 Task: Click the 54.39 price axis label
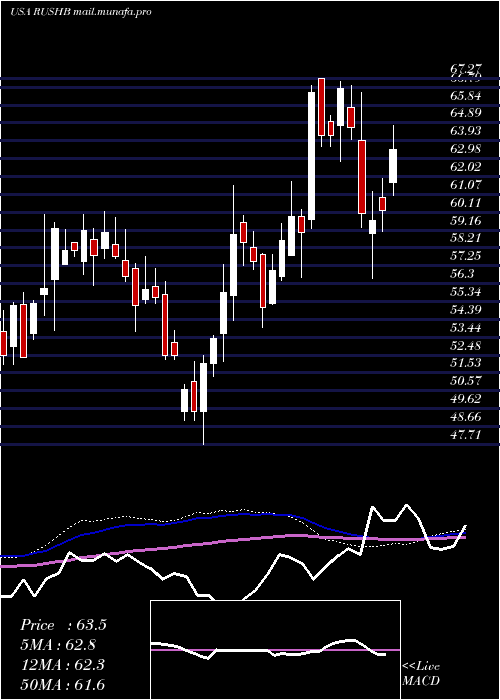coord(466,309)
